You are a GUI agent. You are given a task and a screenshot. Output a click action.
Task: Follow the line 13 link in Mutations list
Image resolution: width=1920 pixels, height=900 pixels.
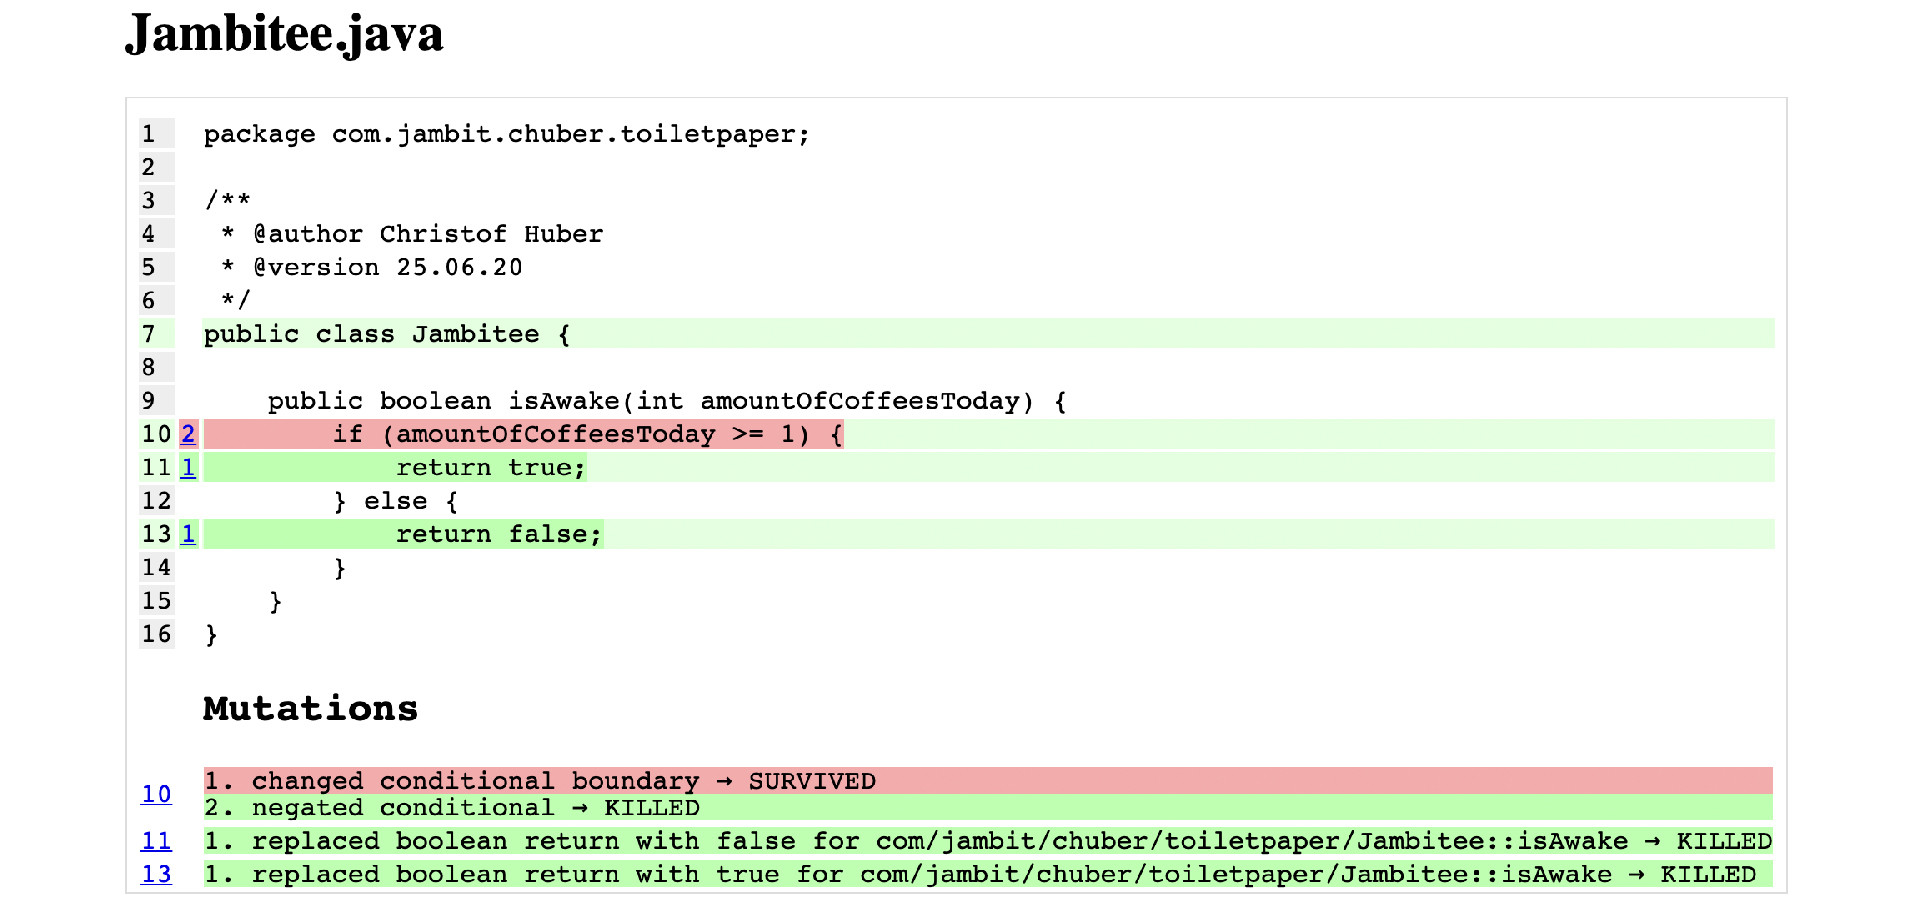(x=156, y=874)
